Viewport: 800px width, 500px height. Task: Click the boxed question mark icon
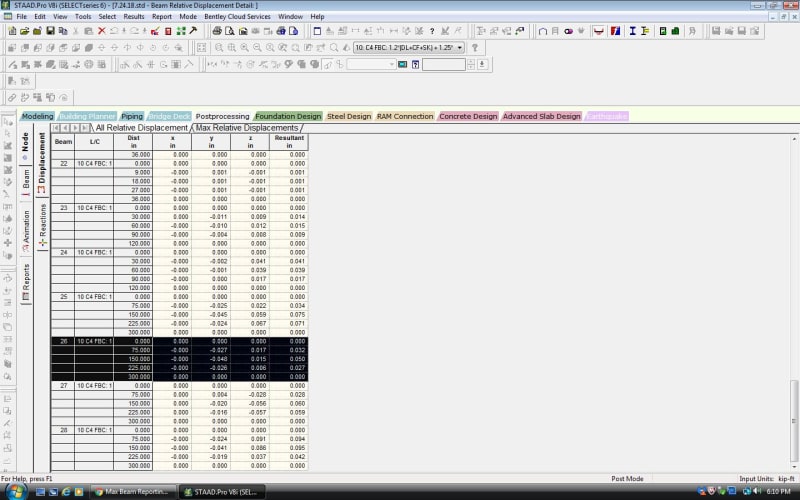(x=416, y=65)
